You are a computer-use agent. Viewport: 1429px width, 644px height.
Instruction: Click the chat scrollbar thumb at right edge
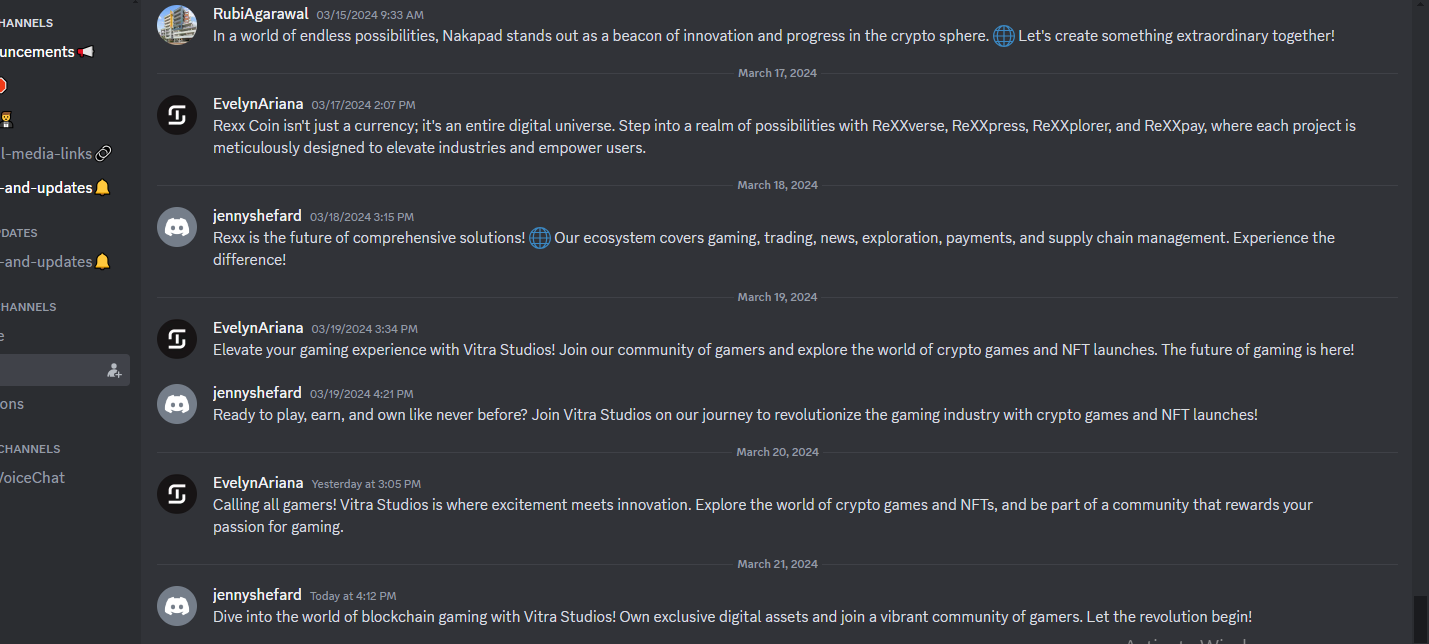click(x=1420, y=620)
